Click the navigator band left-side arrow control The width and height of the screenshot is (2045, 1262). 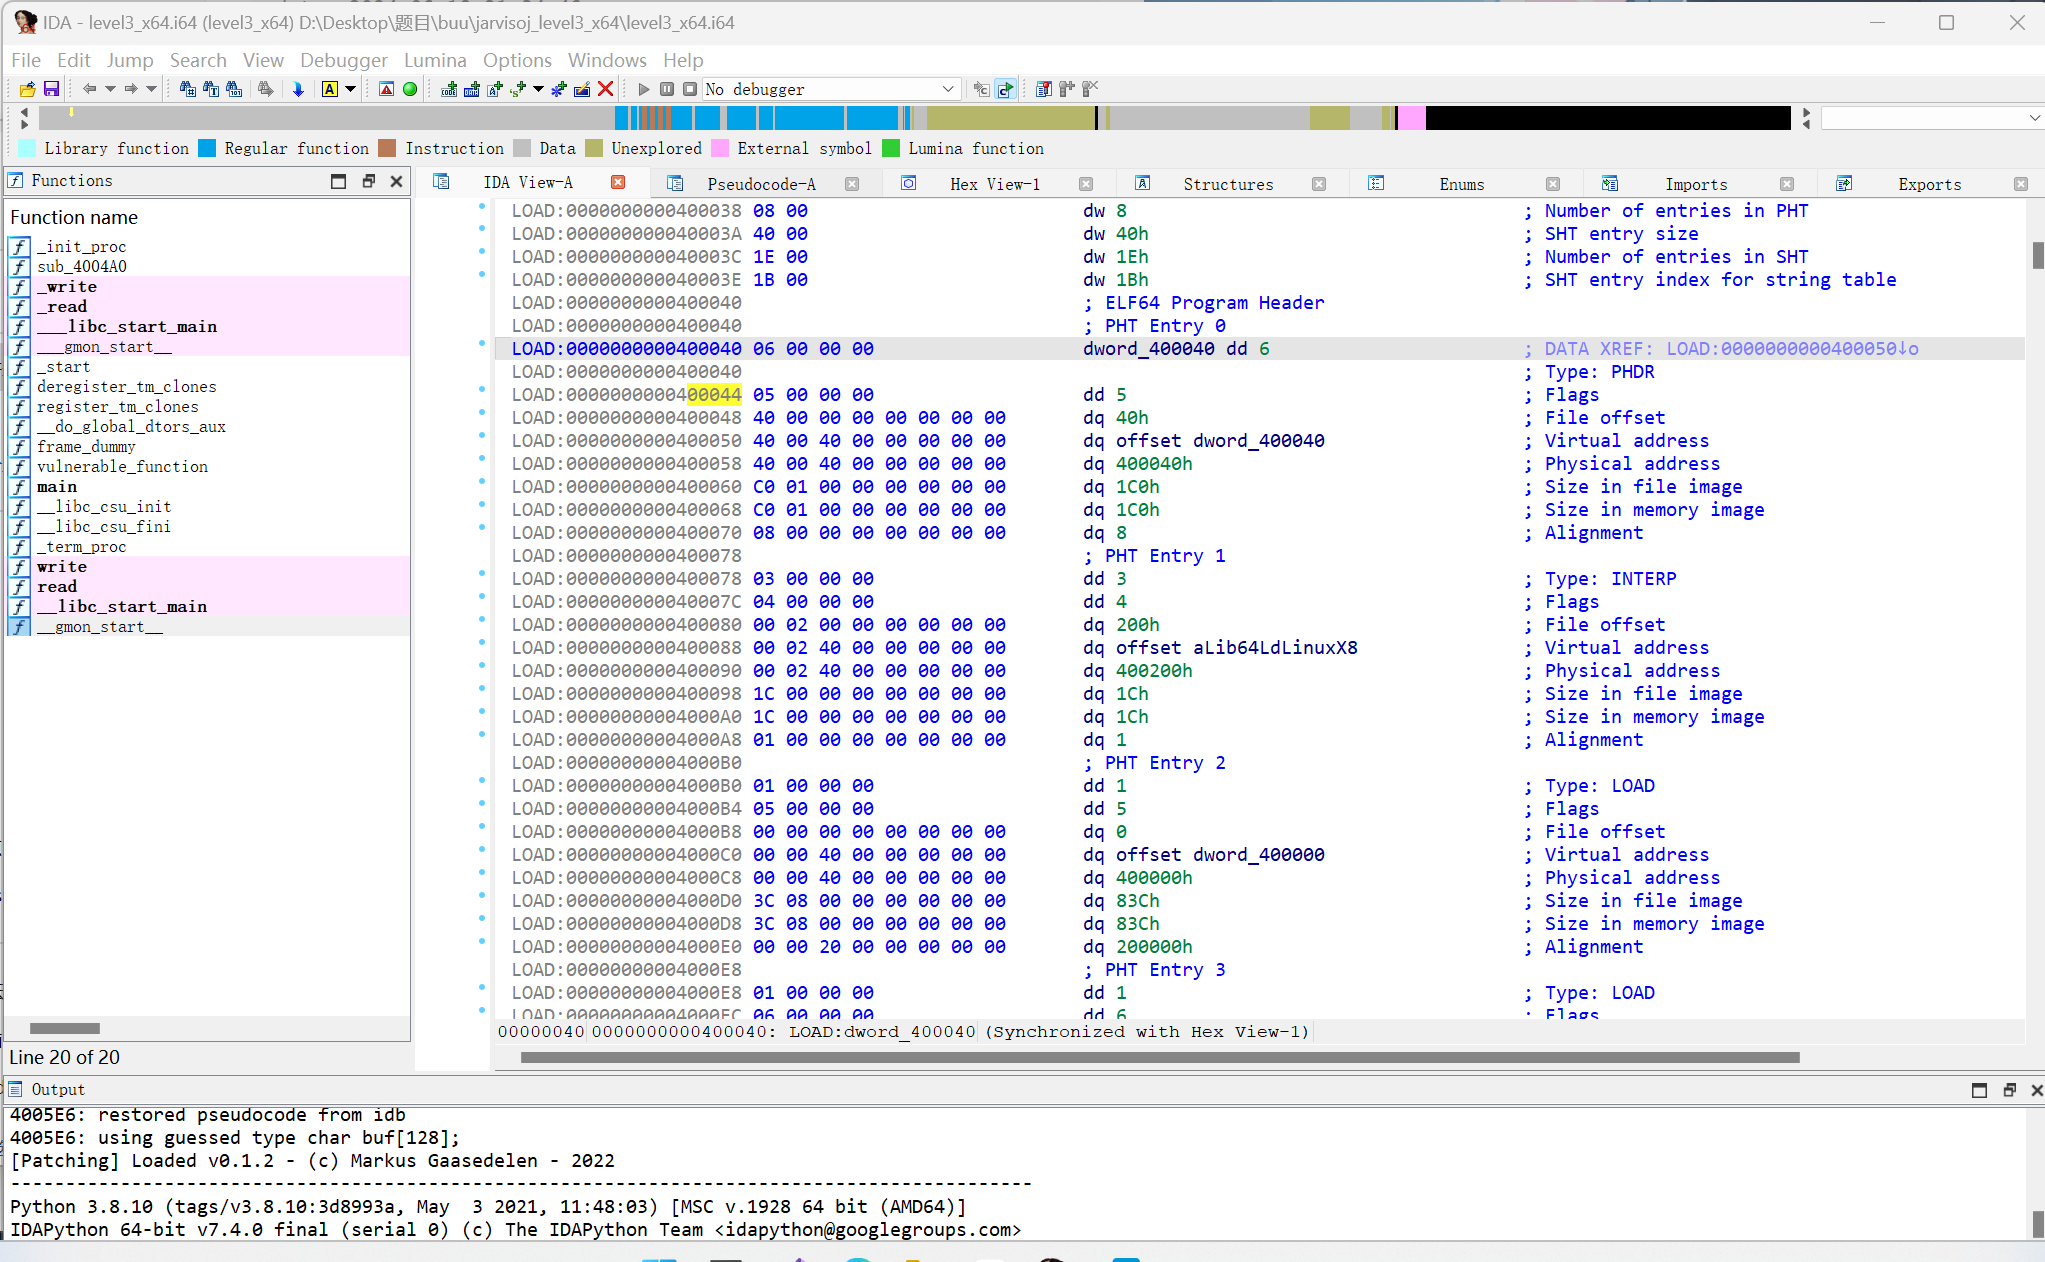tap(24, 118)
